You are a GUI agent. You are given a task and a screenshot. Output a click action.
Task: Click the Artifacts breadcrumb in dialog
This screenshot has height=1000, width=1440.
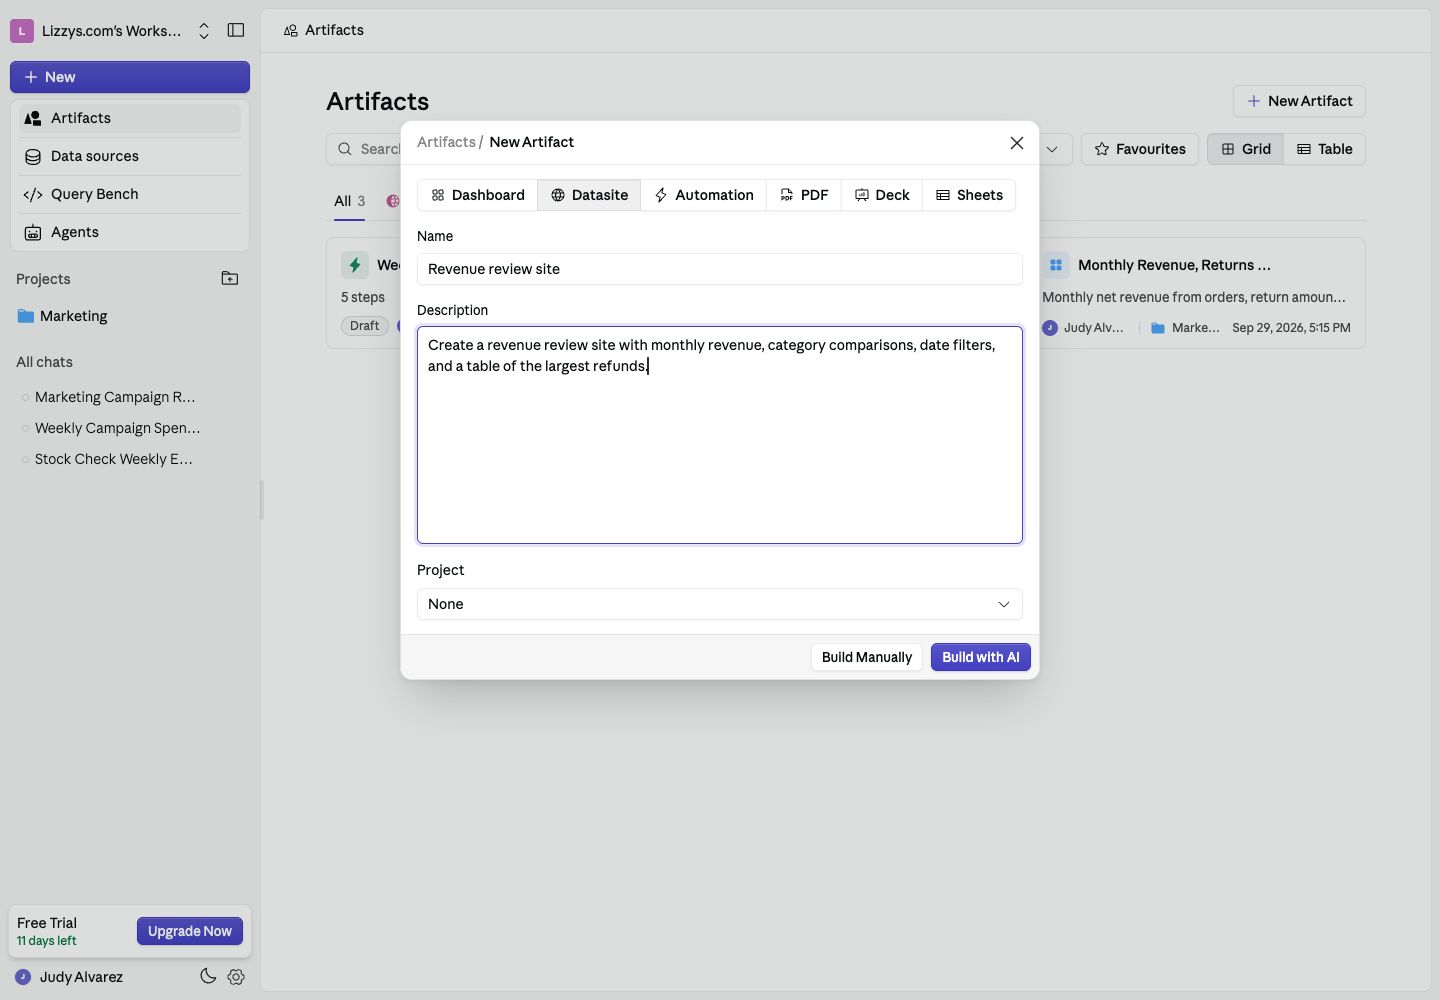coord(446,142)
